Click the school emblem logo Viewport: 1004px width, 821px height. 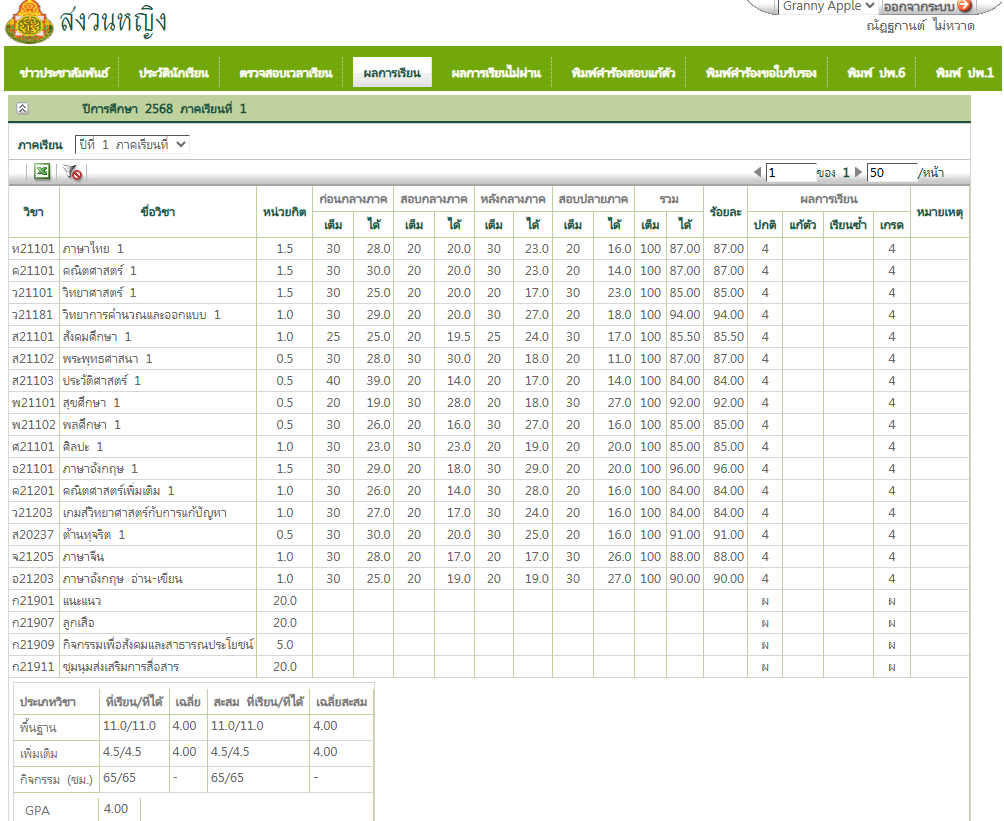(x=28, y=23)
